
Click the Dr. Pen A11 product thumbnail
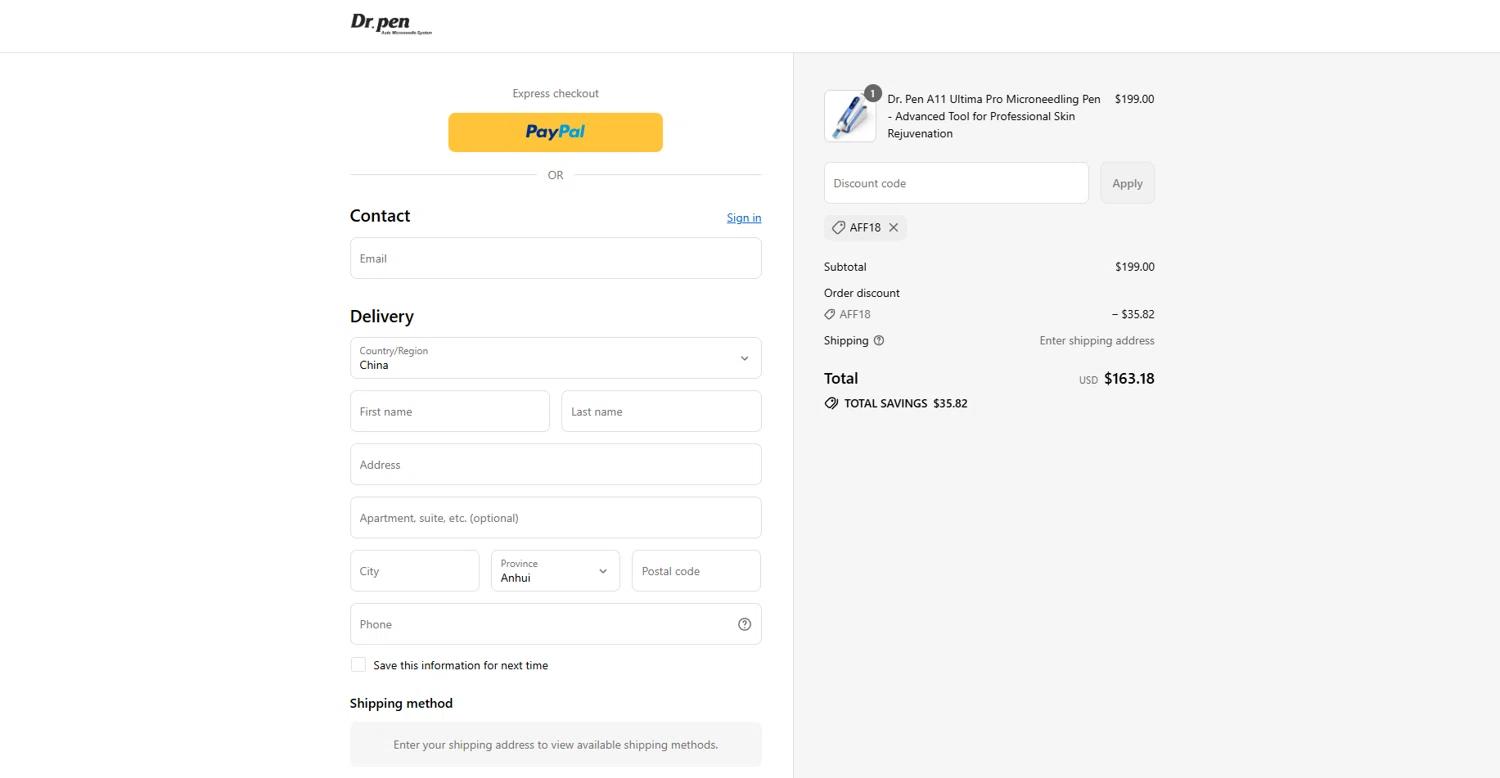tap(850, 116)
